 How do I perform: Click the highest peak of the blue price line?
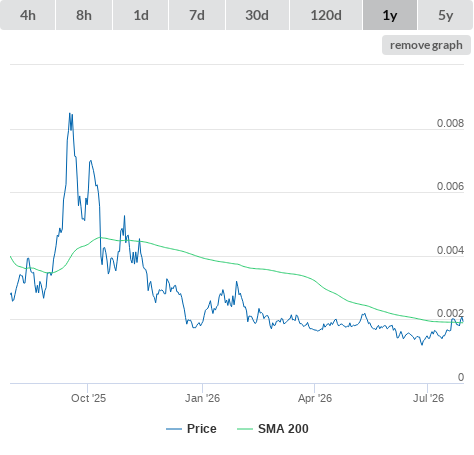click(70, 114)
